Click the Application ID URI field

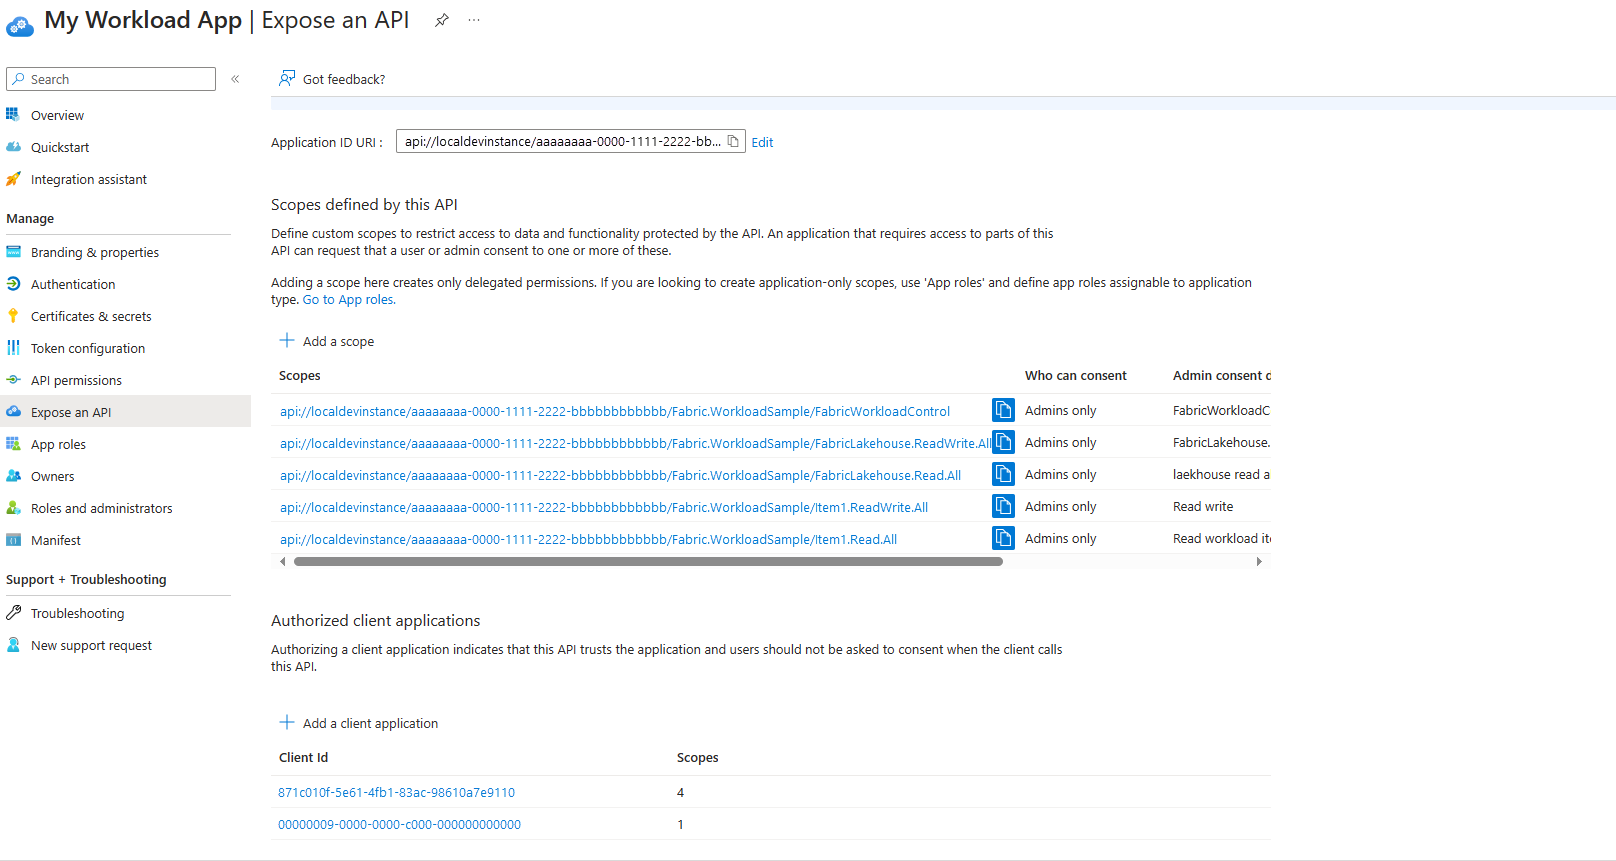pos(571,142)
